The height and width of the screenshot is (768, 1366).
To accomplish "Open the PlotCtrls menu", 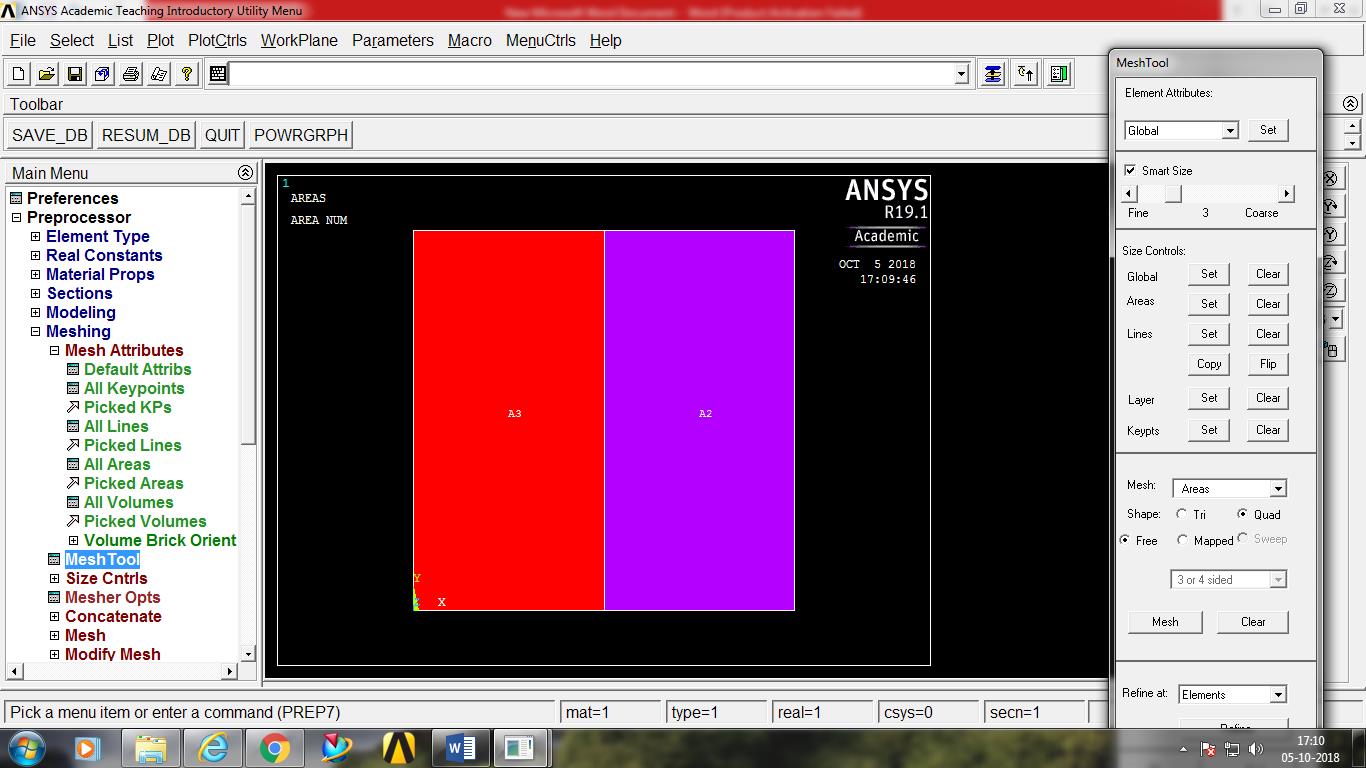I will point(217,40).
